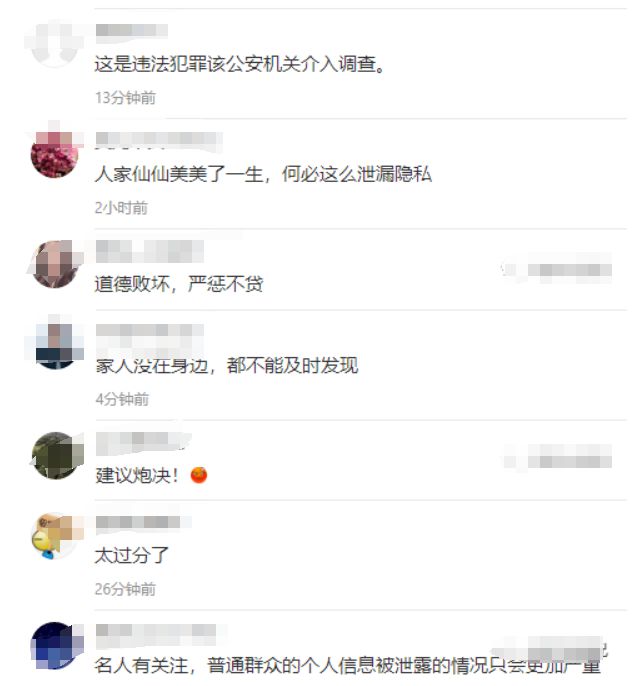Click the flower avatar of second commenter
The width and height of the screenshot is (644, 686).
[x=55, y=154]
